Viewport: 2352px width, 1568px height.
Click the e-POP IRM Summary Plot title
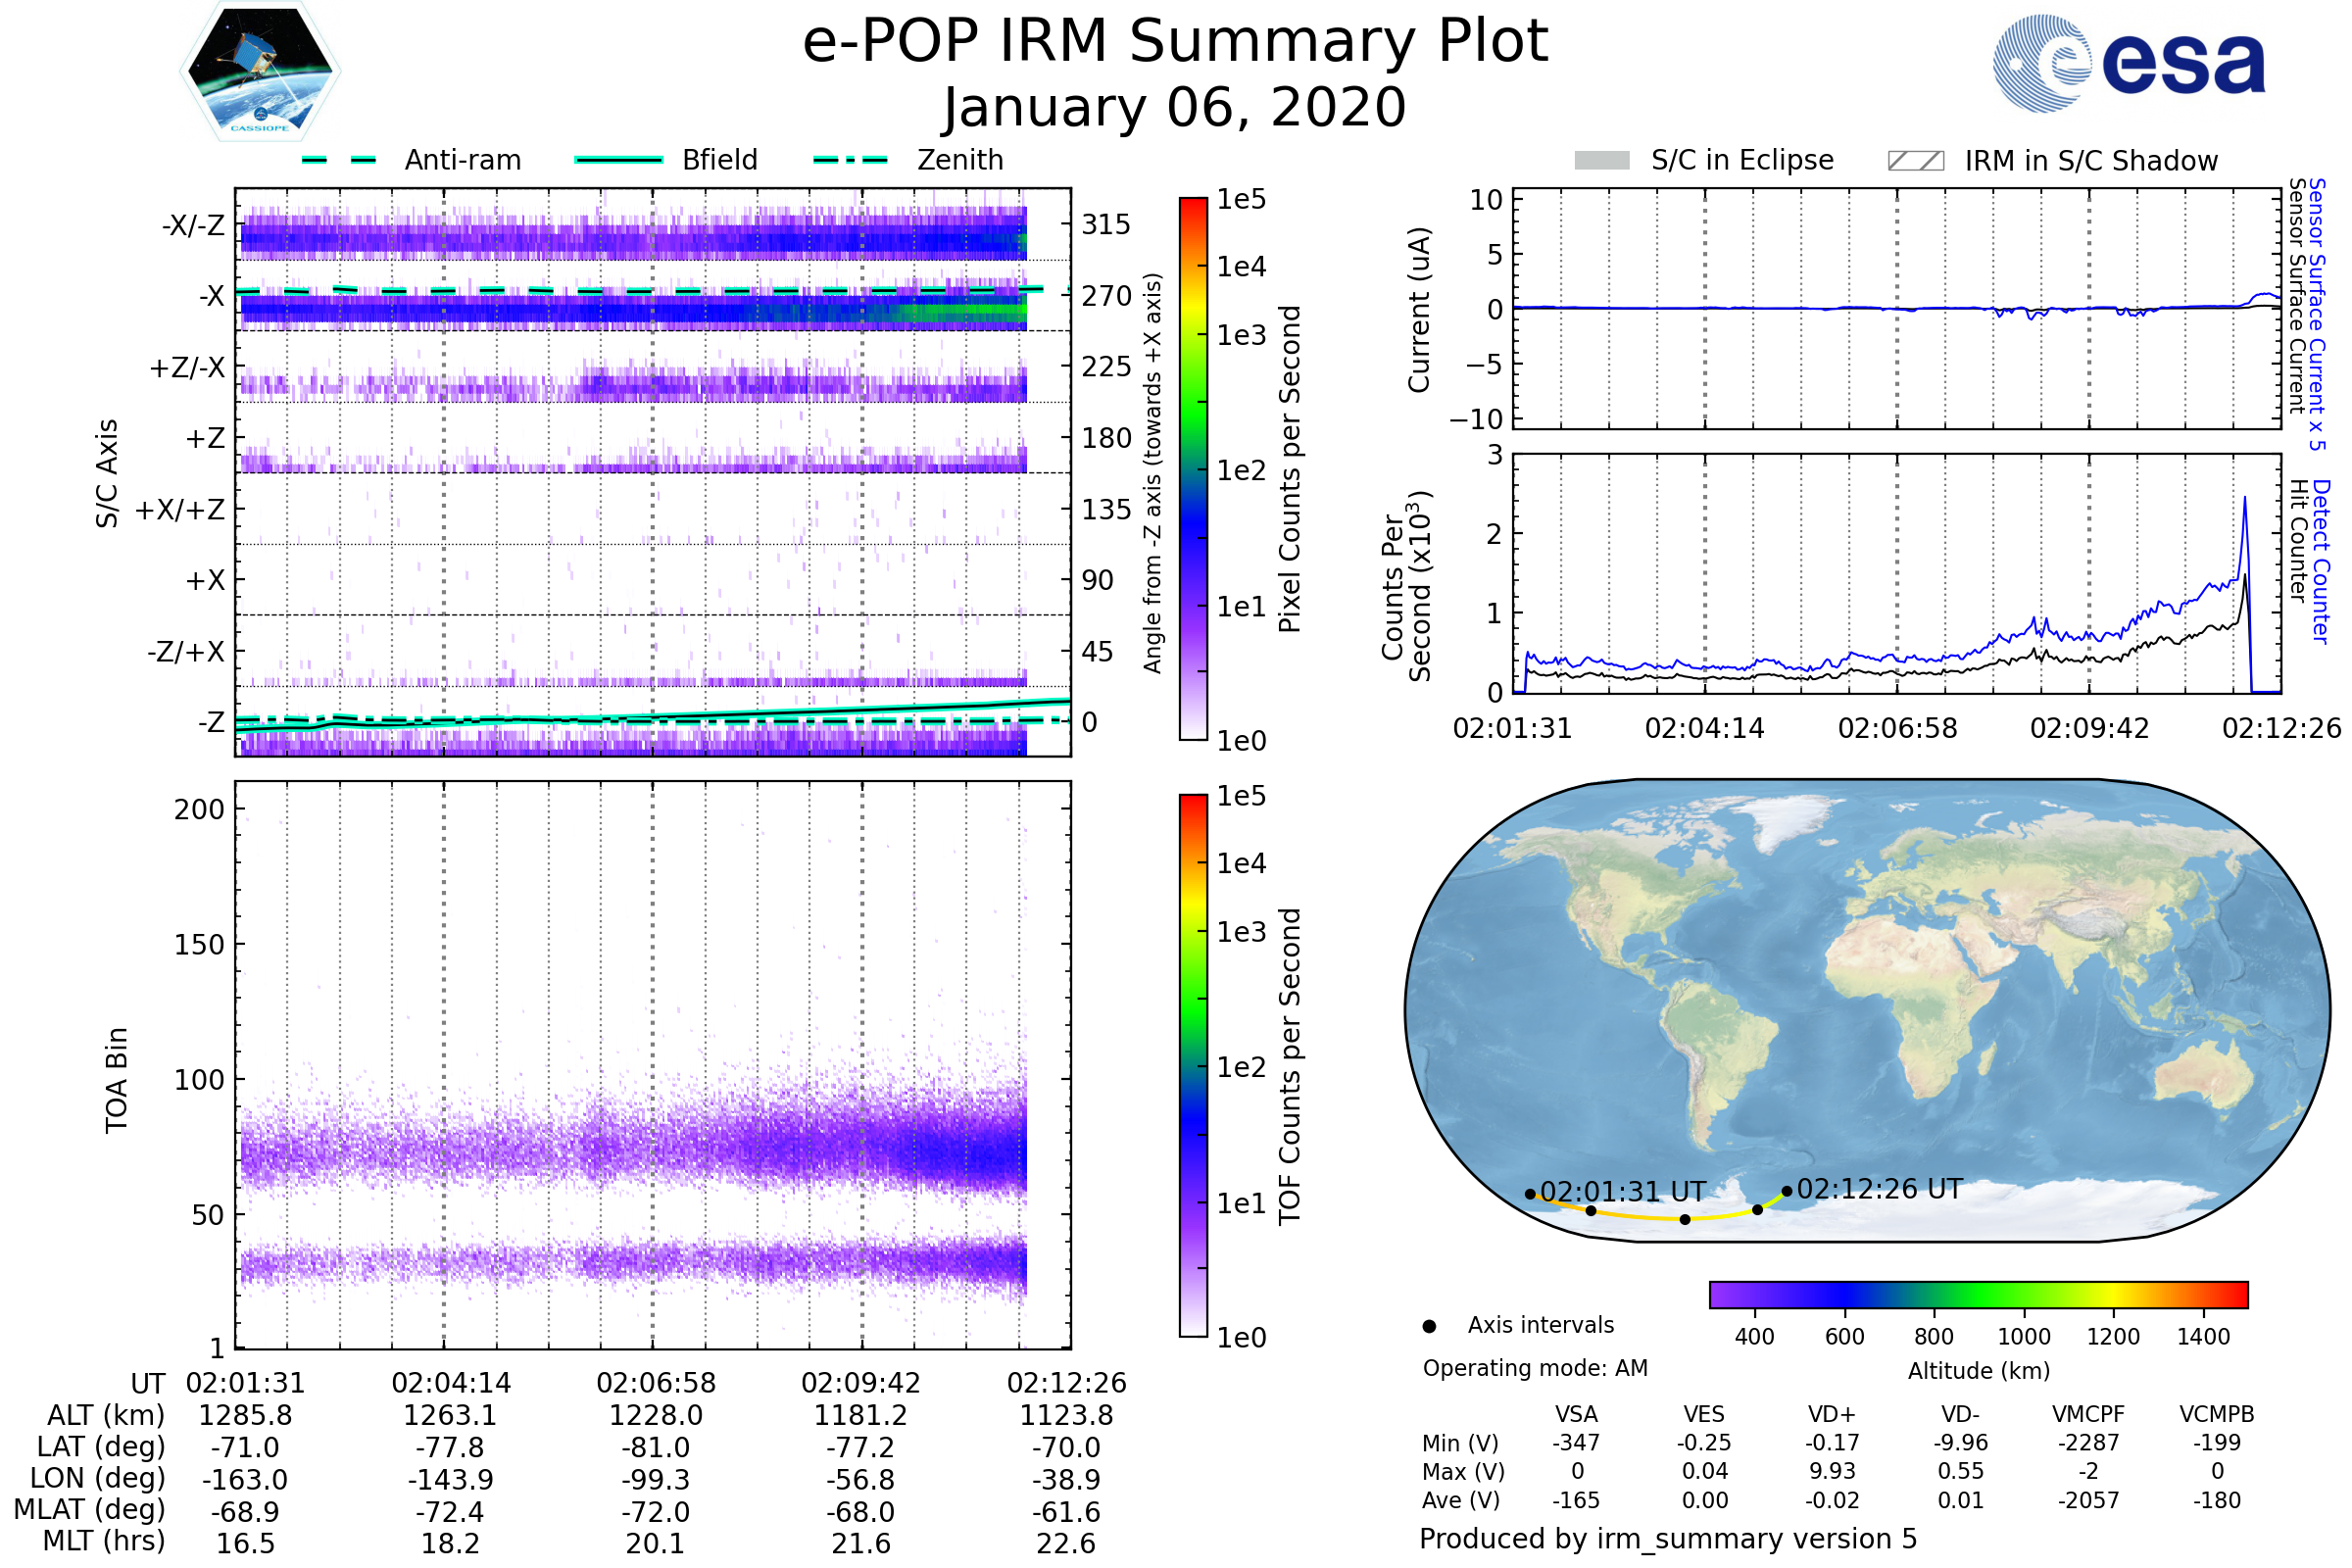(x=1175, y=42)
